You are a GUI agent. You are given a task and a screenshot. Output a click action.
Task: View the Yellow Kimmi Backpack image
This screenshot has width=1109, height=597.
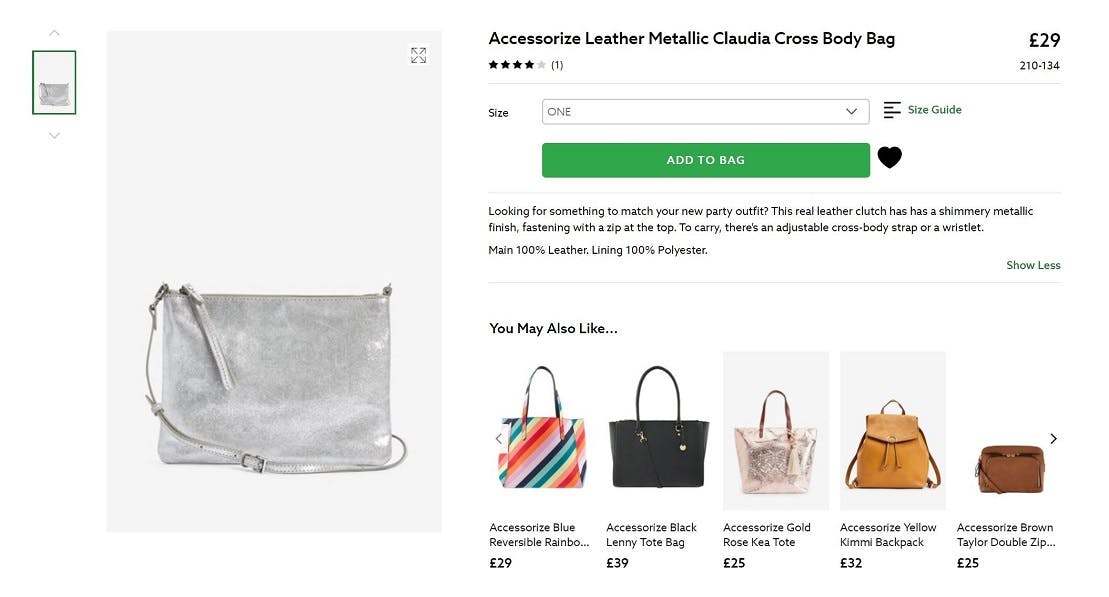pos(892,430)
